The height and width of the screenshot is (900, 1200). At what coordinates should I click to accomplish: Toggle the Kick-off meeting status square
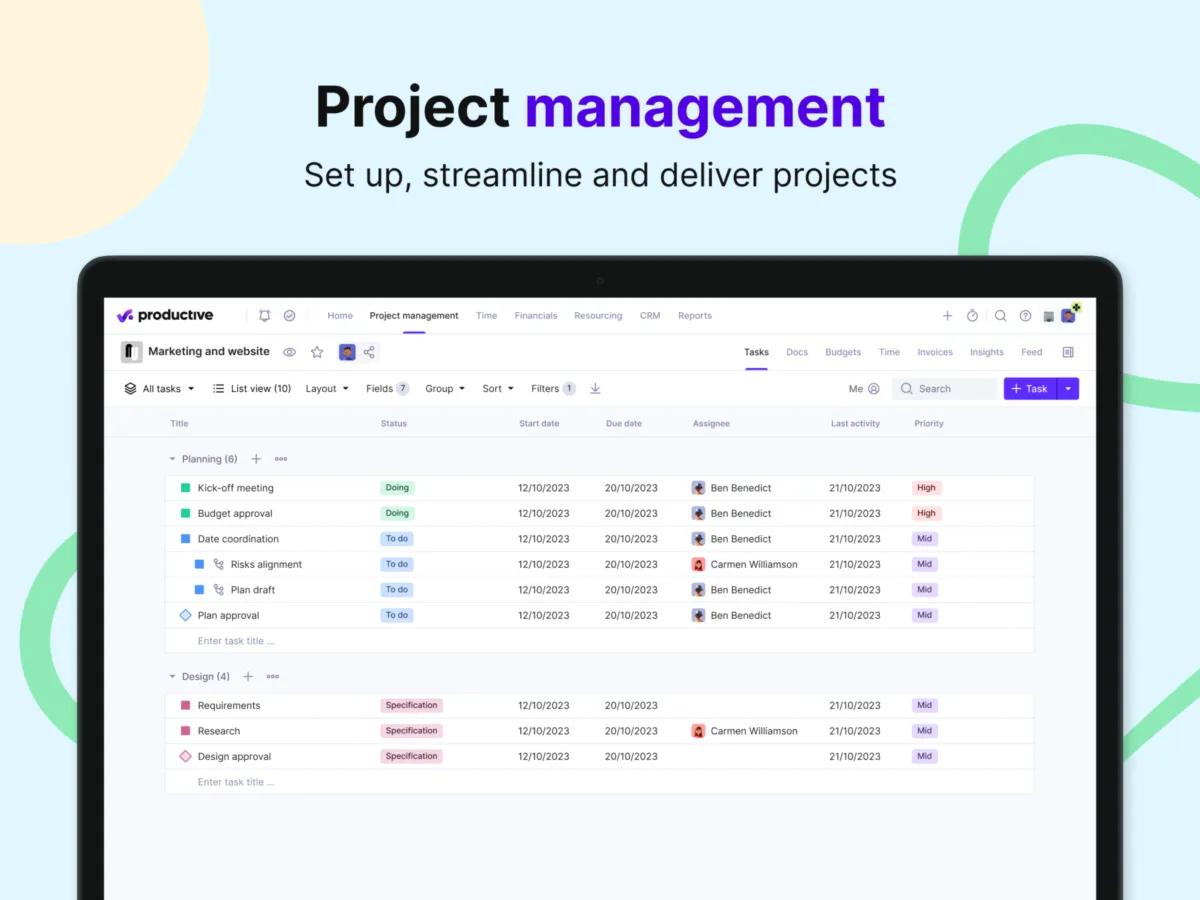coord(185,488)
